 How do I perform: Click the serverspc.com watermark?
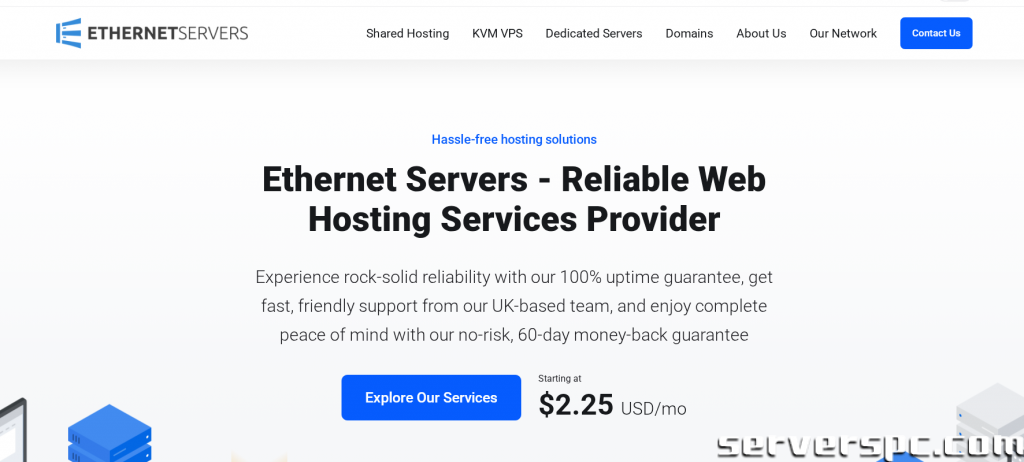coord(870,446)
